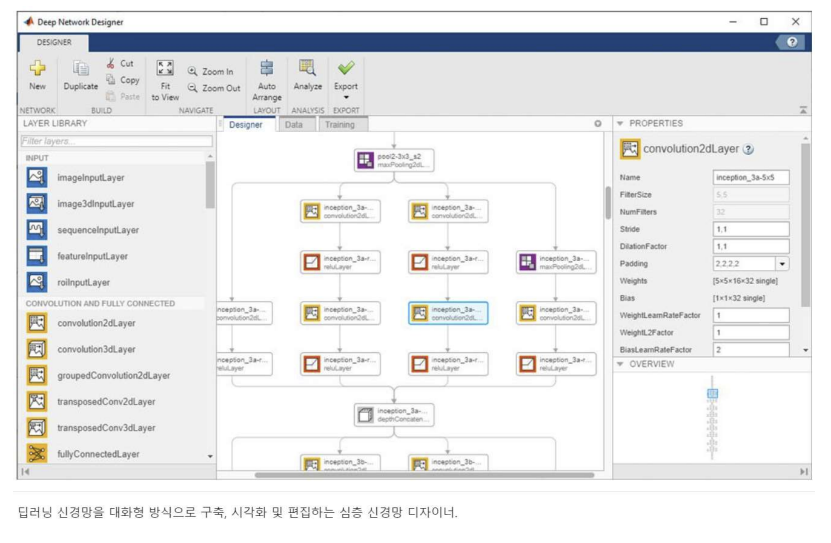Collapse the left panel via bottom arrow
This screenshot has width=831, height=543.
pos(25,471)
